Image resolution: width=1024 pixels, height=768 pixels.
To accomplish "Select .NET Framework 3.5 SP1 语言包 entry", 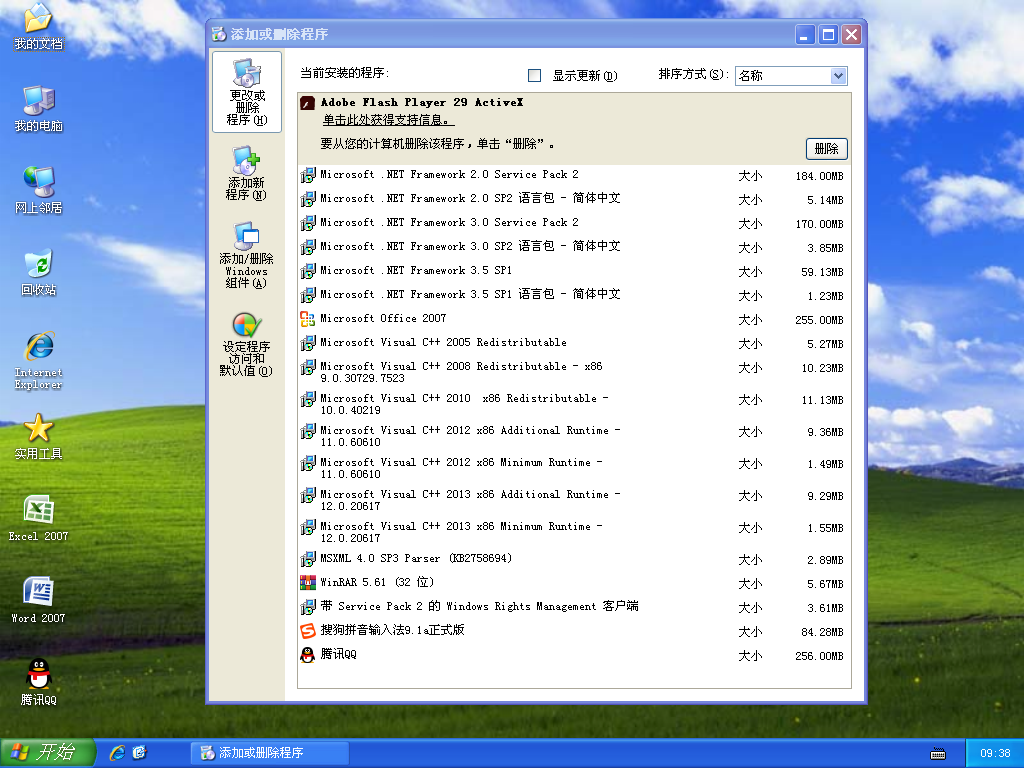I will (574, 295).
